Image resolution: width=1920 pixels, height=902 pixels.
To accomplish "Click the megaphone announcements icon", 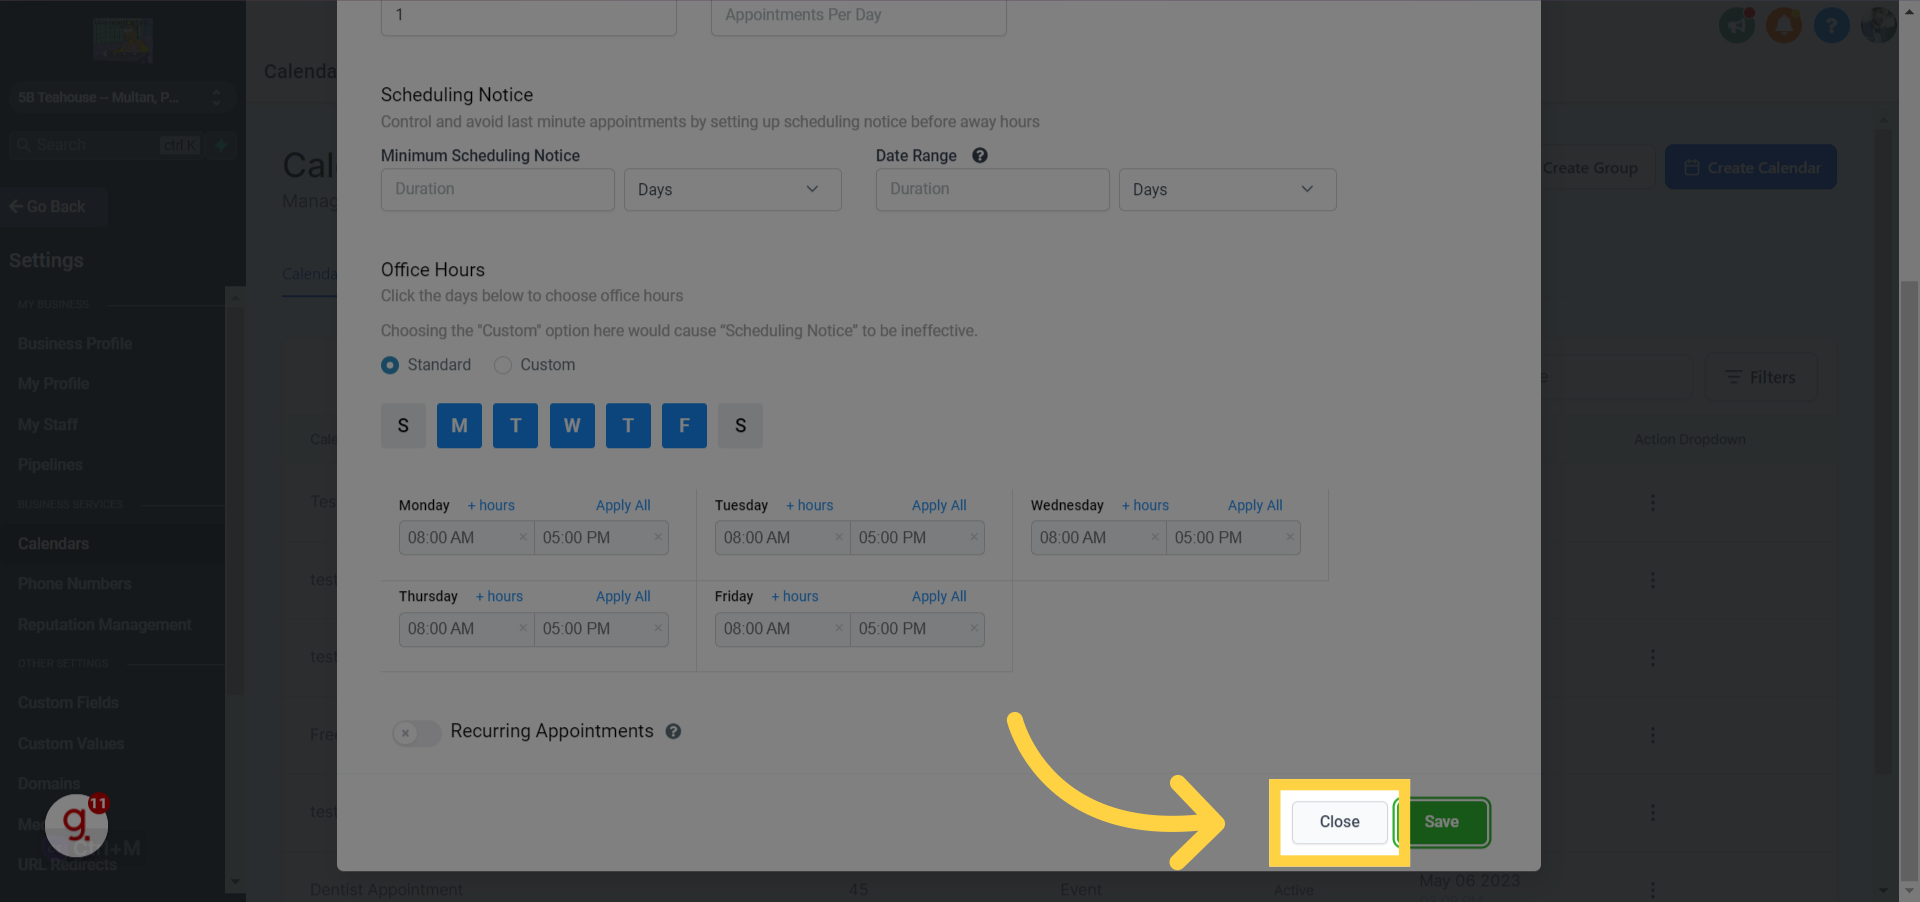I will click(1737, 25).
